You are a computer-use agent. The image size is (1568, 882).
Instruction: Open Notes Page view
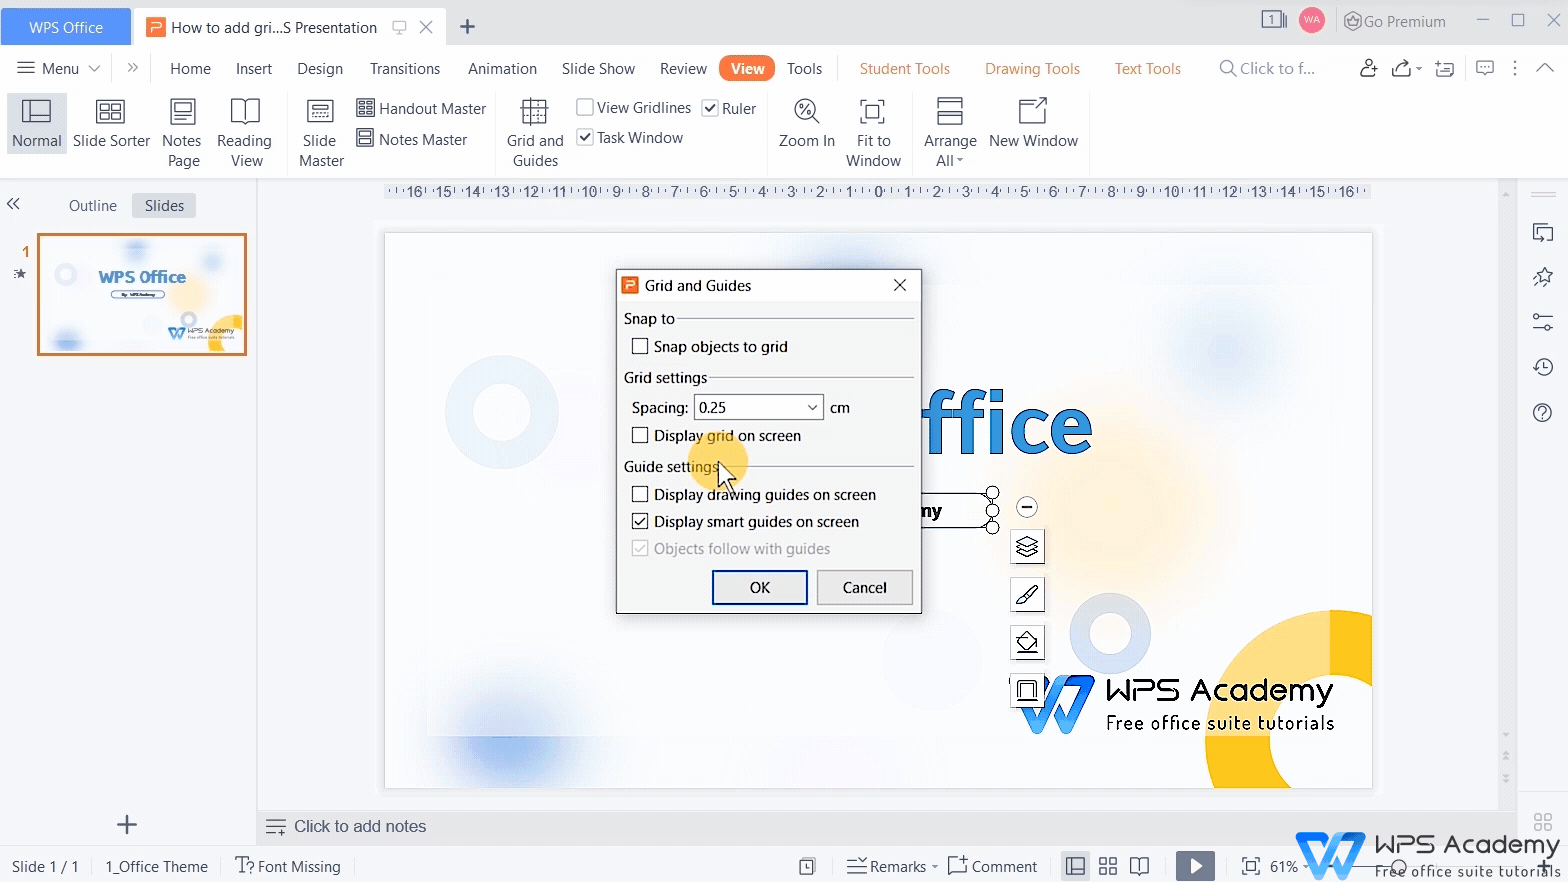182,132
